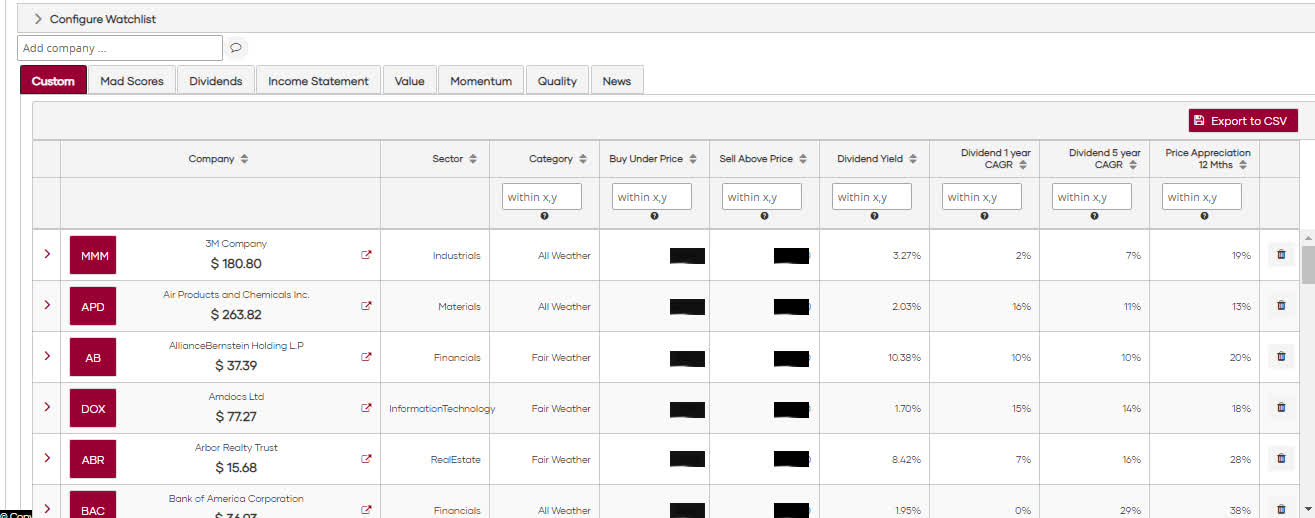The width and height of the screenshot is (1315, 518).
Task: Export the watchlist to CSV
Action: pyautogui.click(x=1243, y=121)
